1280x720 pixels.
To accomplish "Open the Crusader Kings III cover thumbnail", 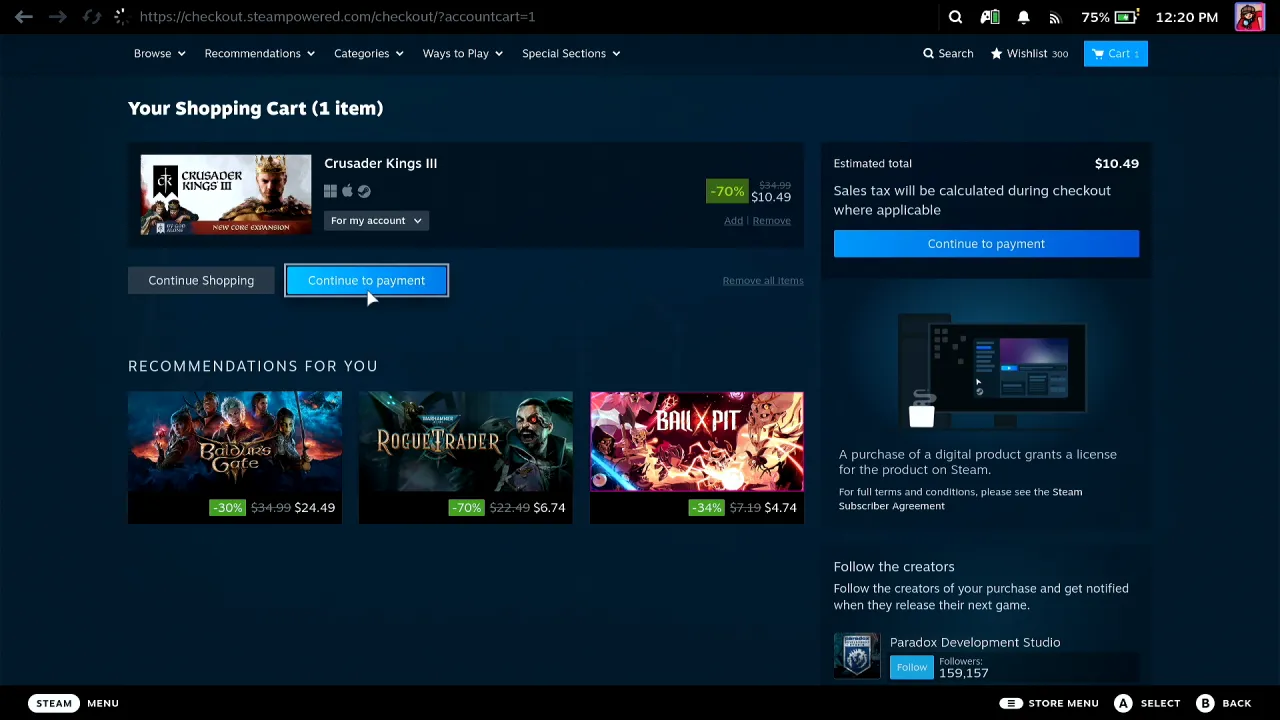I will (226, 195).
